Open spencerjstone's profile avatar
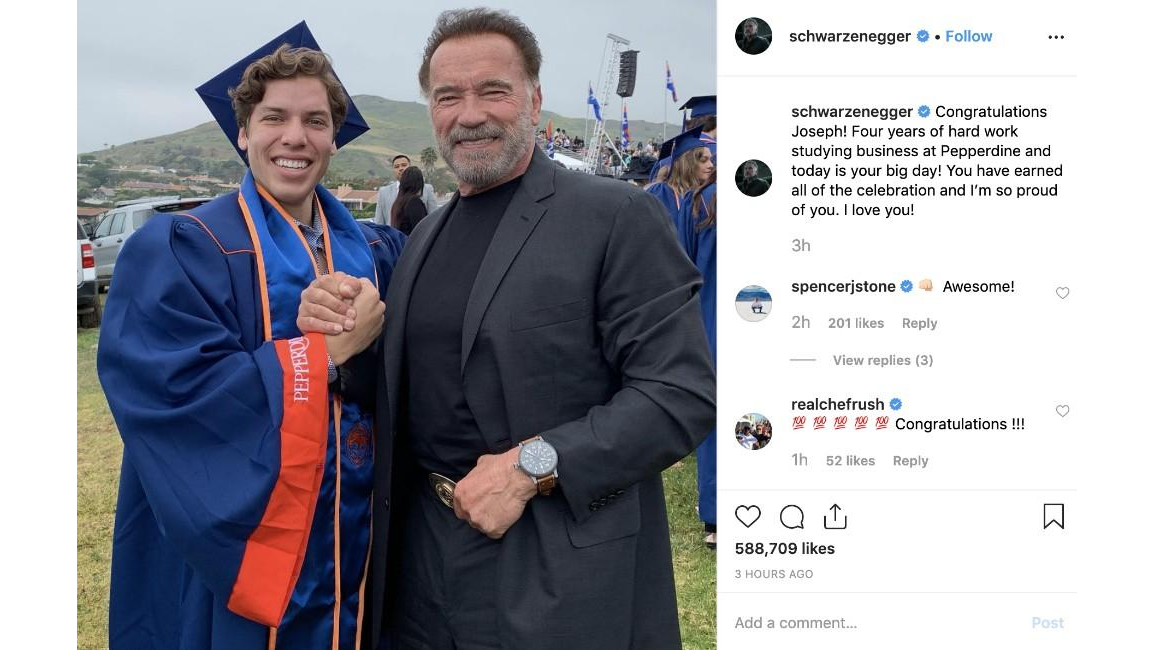The image size is (1155, 650). click(754, 303)
